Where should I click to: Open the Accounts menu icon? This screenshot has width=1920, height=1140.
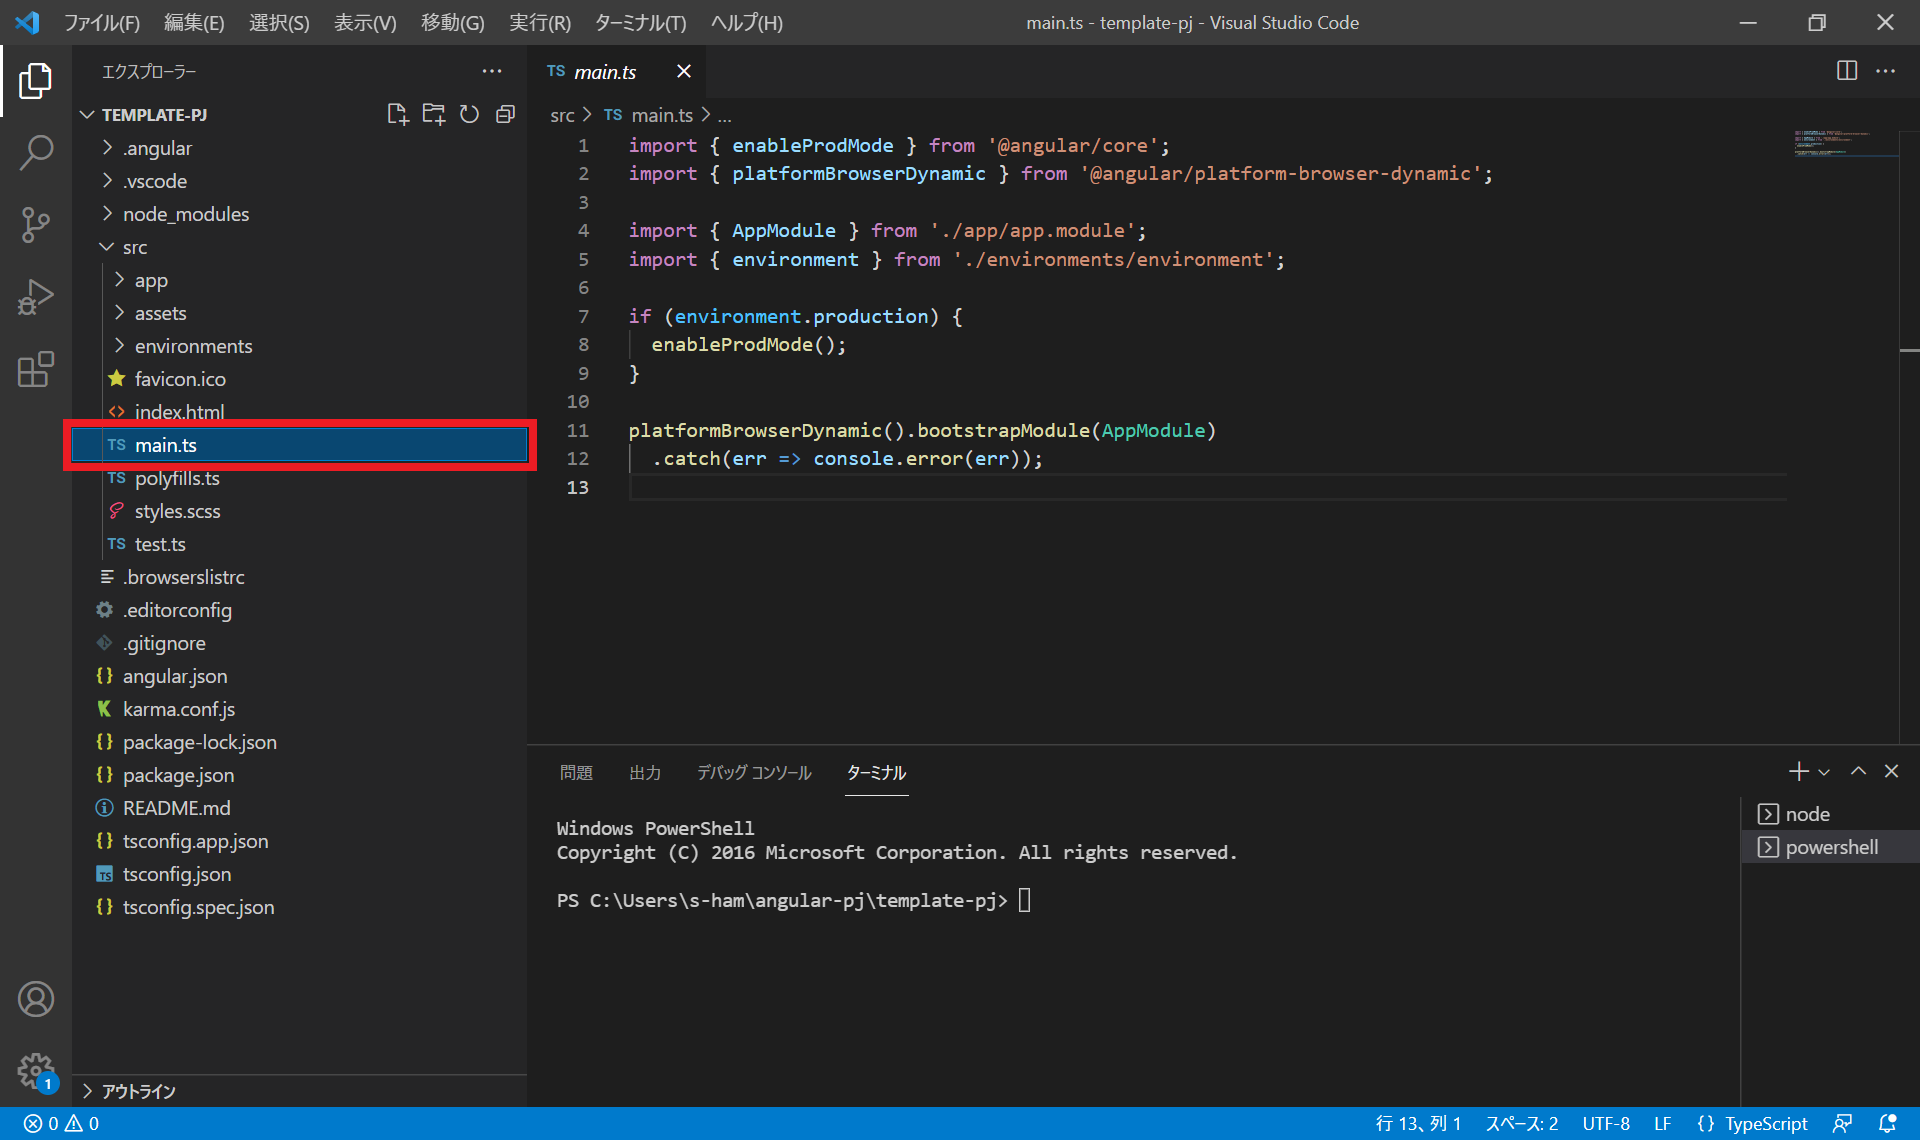36,999
